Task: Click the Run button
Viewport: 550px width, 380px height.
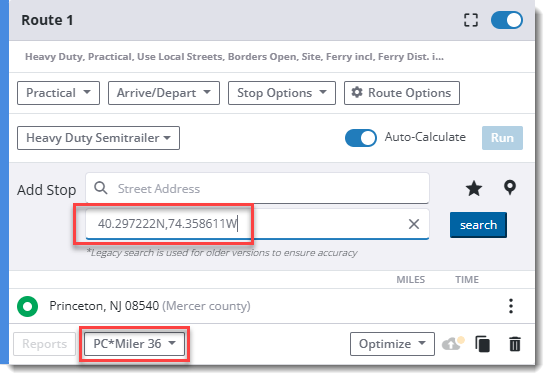Action: [x=502, y=138]
